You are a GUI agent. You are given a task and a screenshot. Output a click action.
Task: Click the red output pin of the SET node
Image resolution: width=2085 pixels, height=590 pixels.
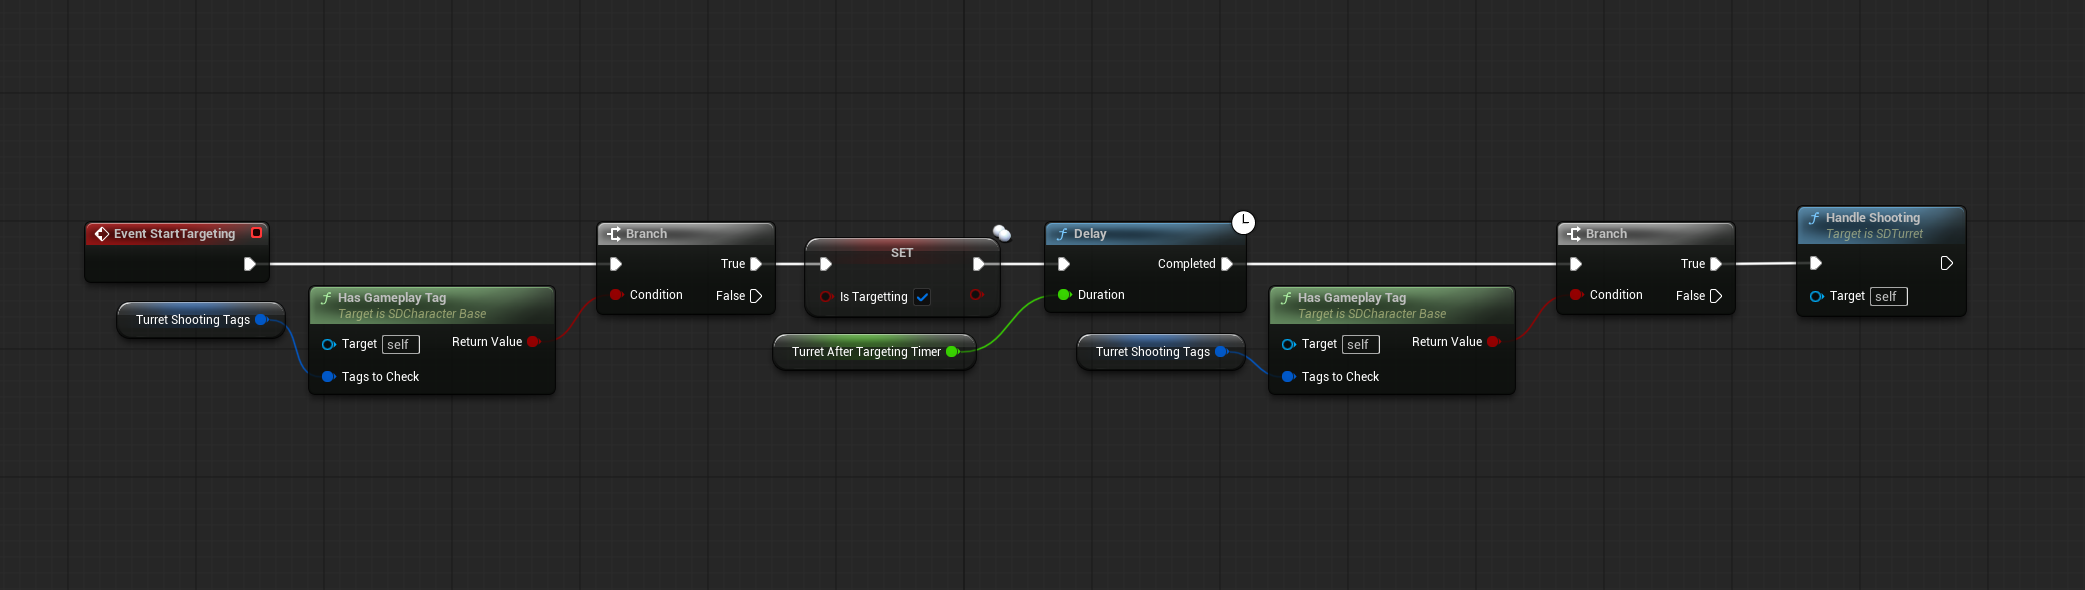click(976, 295)
